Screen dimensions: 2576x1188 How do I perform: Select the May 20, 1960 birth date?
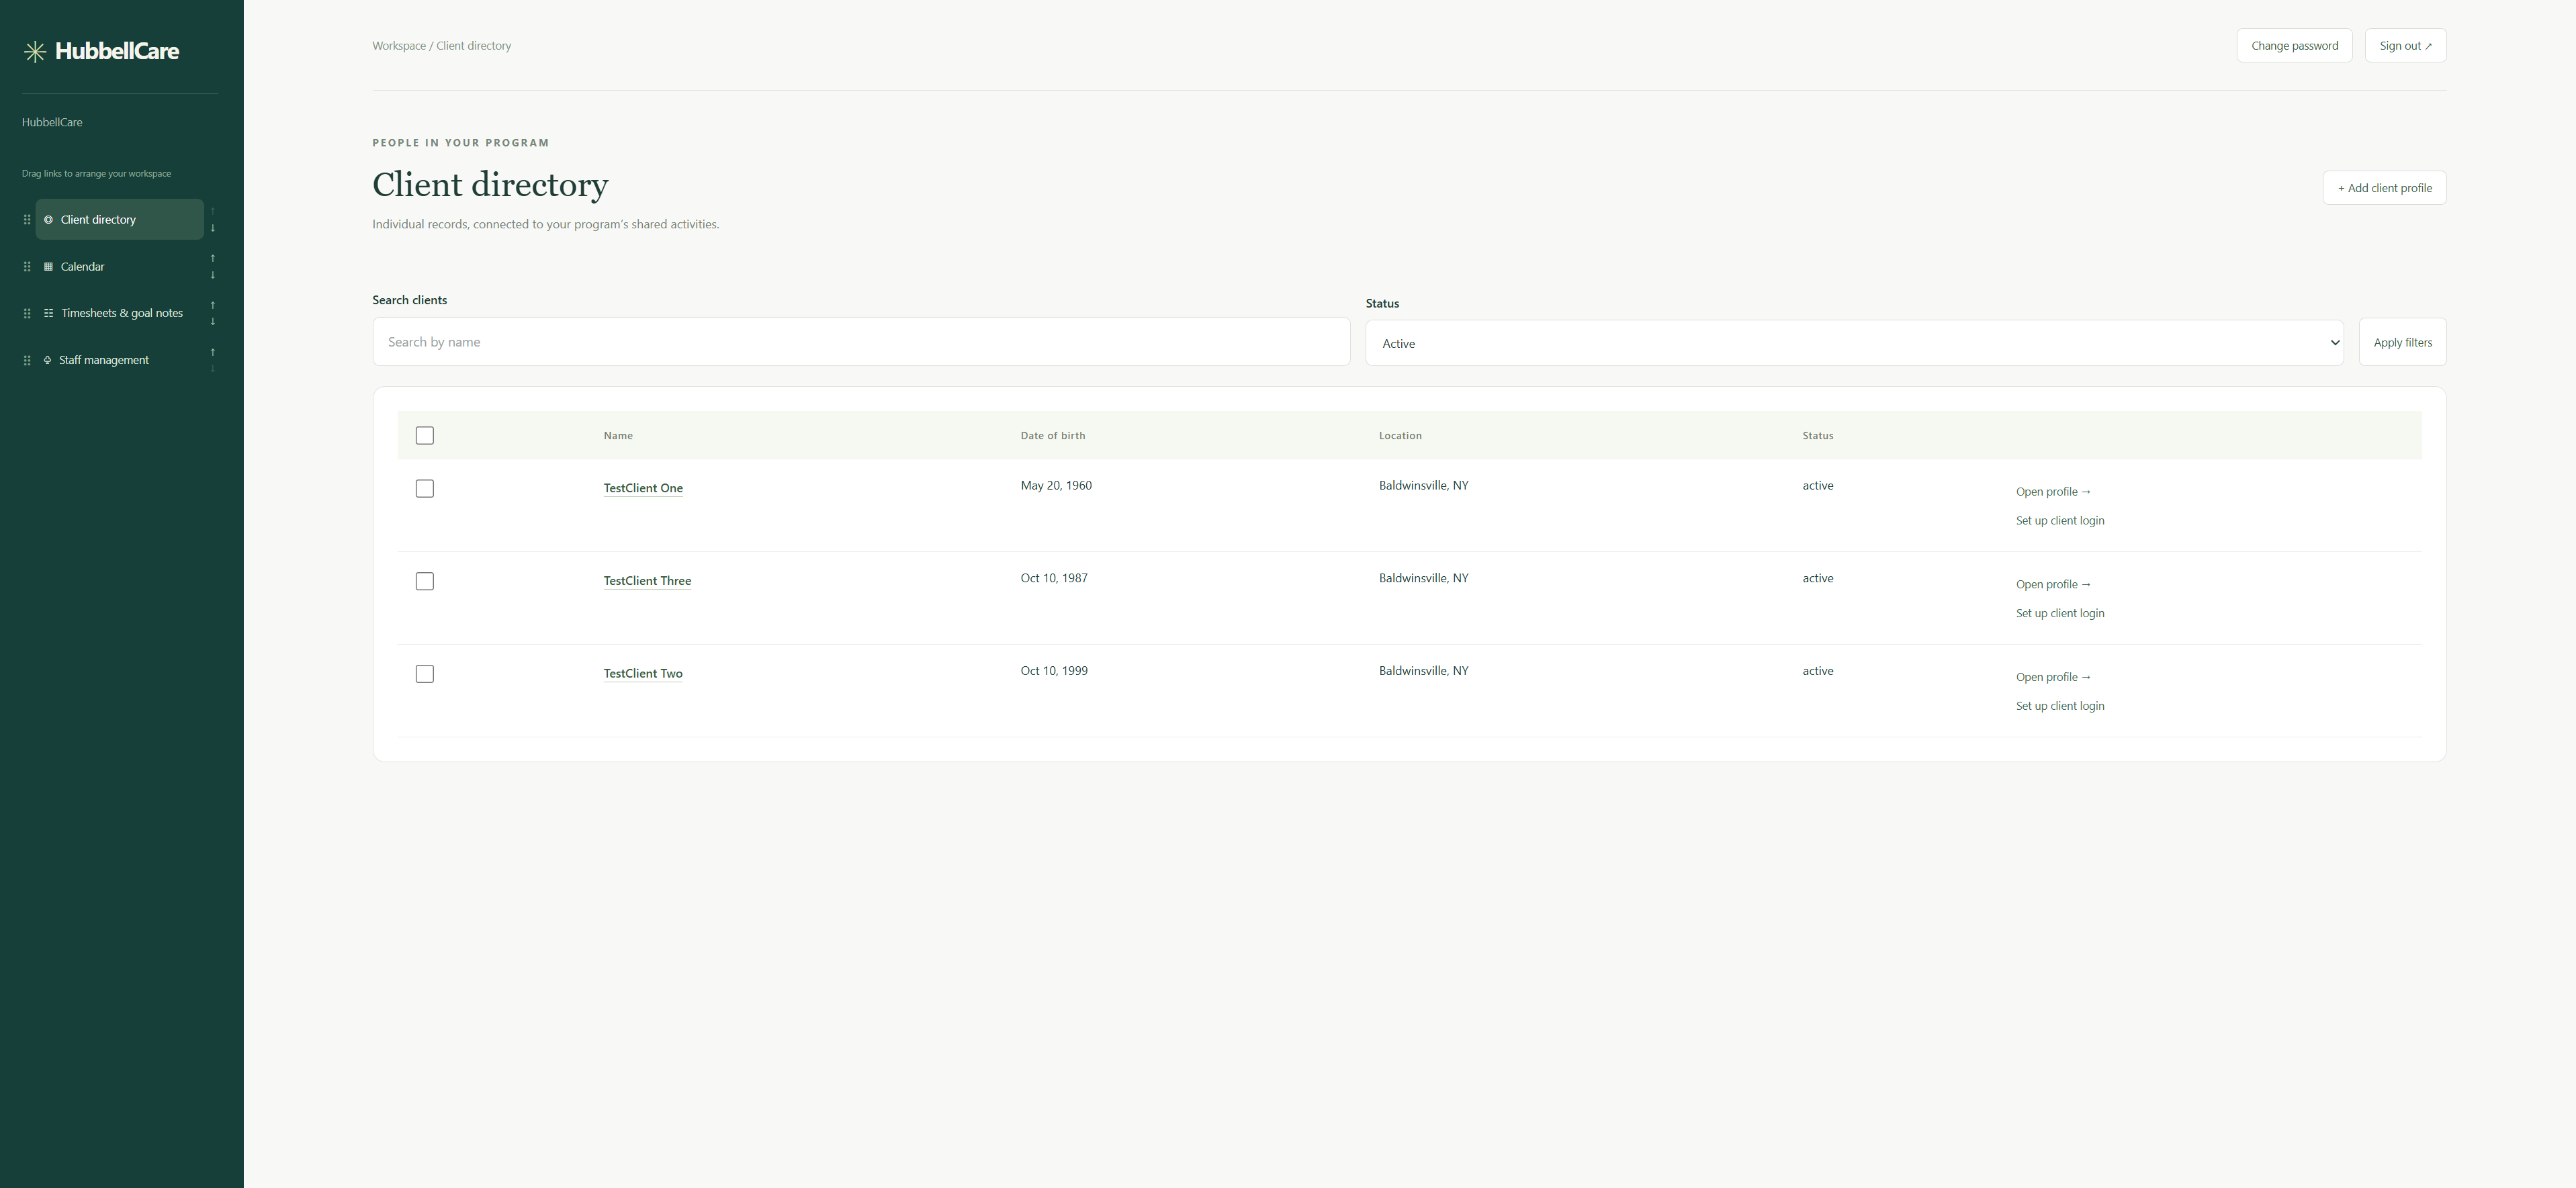coord(1056,486)
